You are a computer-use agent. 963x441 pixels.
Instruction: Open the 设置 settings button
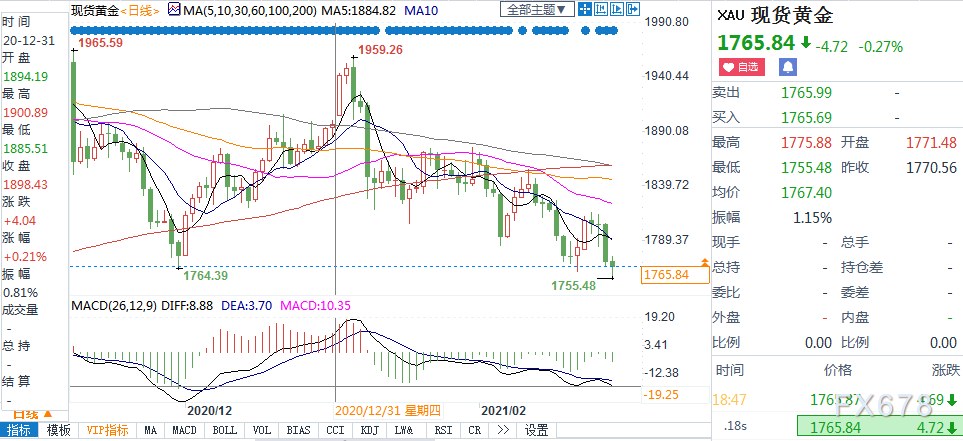(x=537, y=430)
